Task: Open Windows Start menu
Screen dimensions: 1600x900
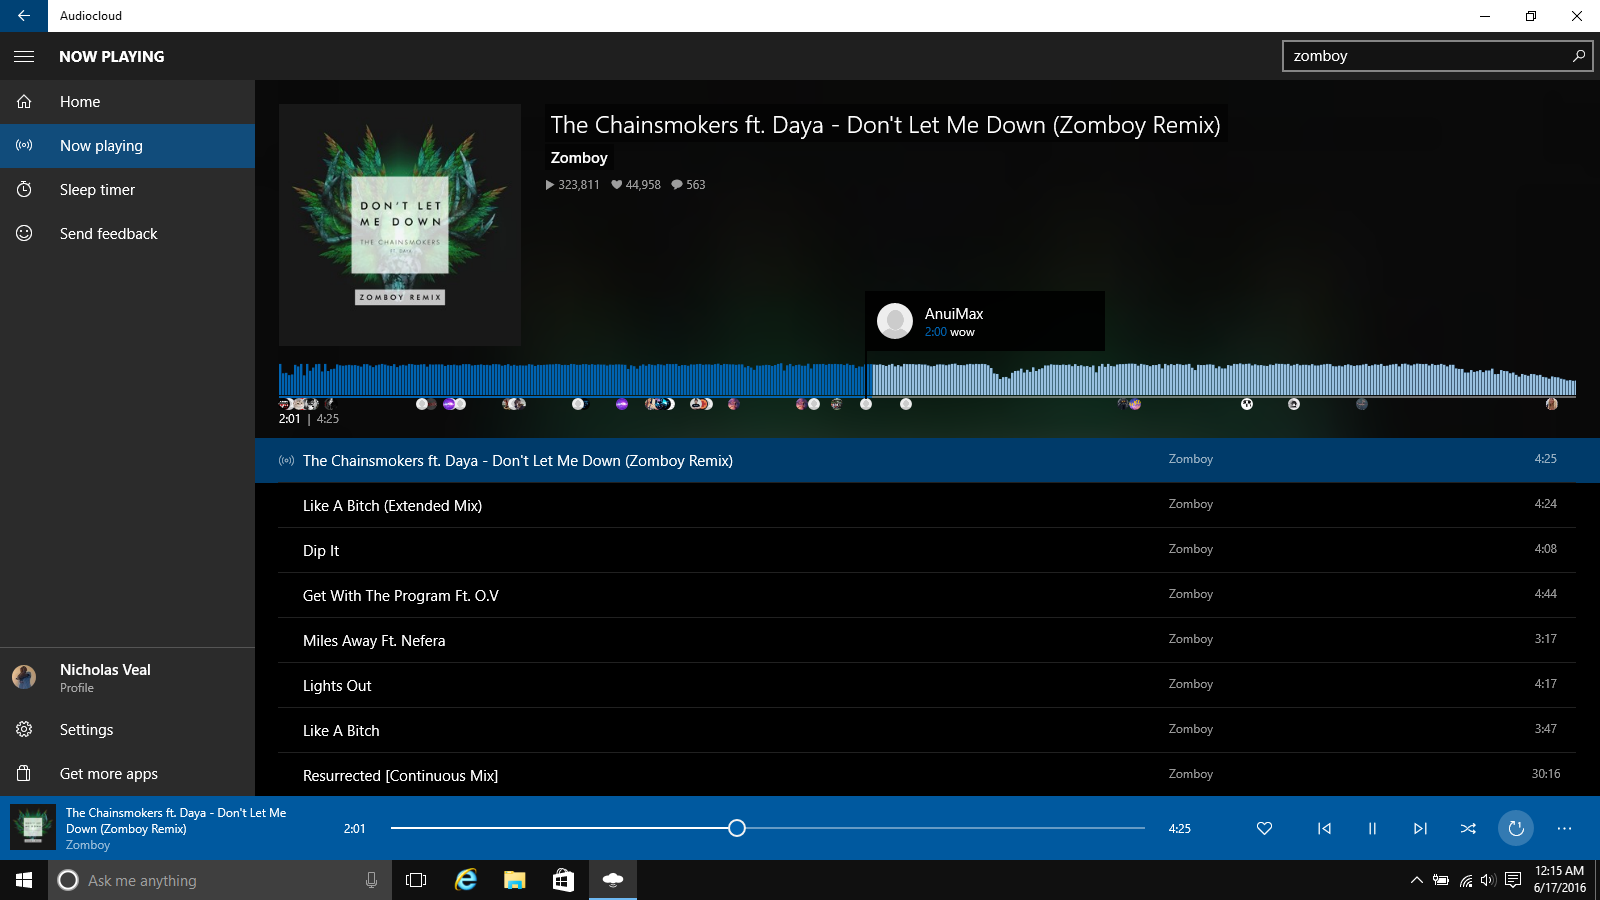Action: tap(24, 880)
